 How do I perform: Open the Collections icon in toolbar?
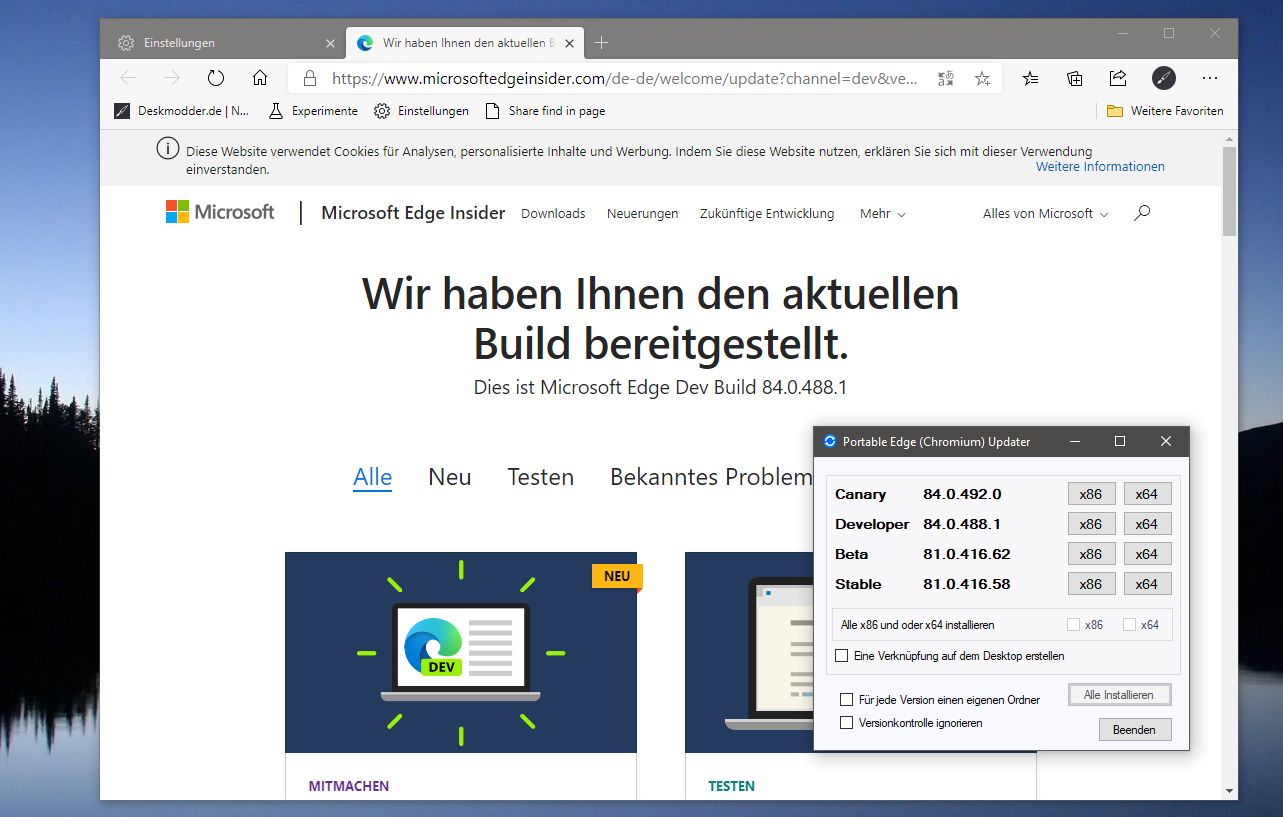[1075, 78]
